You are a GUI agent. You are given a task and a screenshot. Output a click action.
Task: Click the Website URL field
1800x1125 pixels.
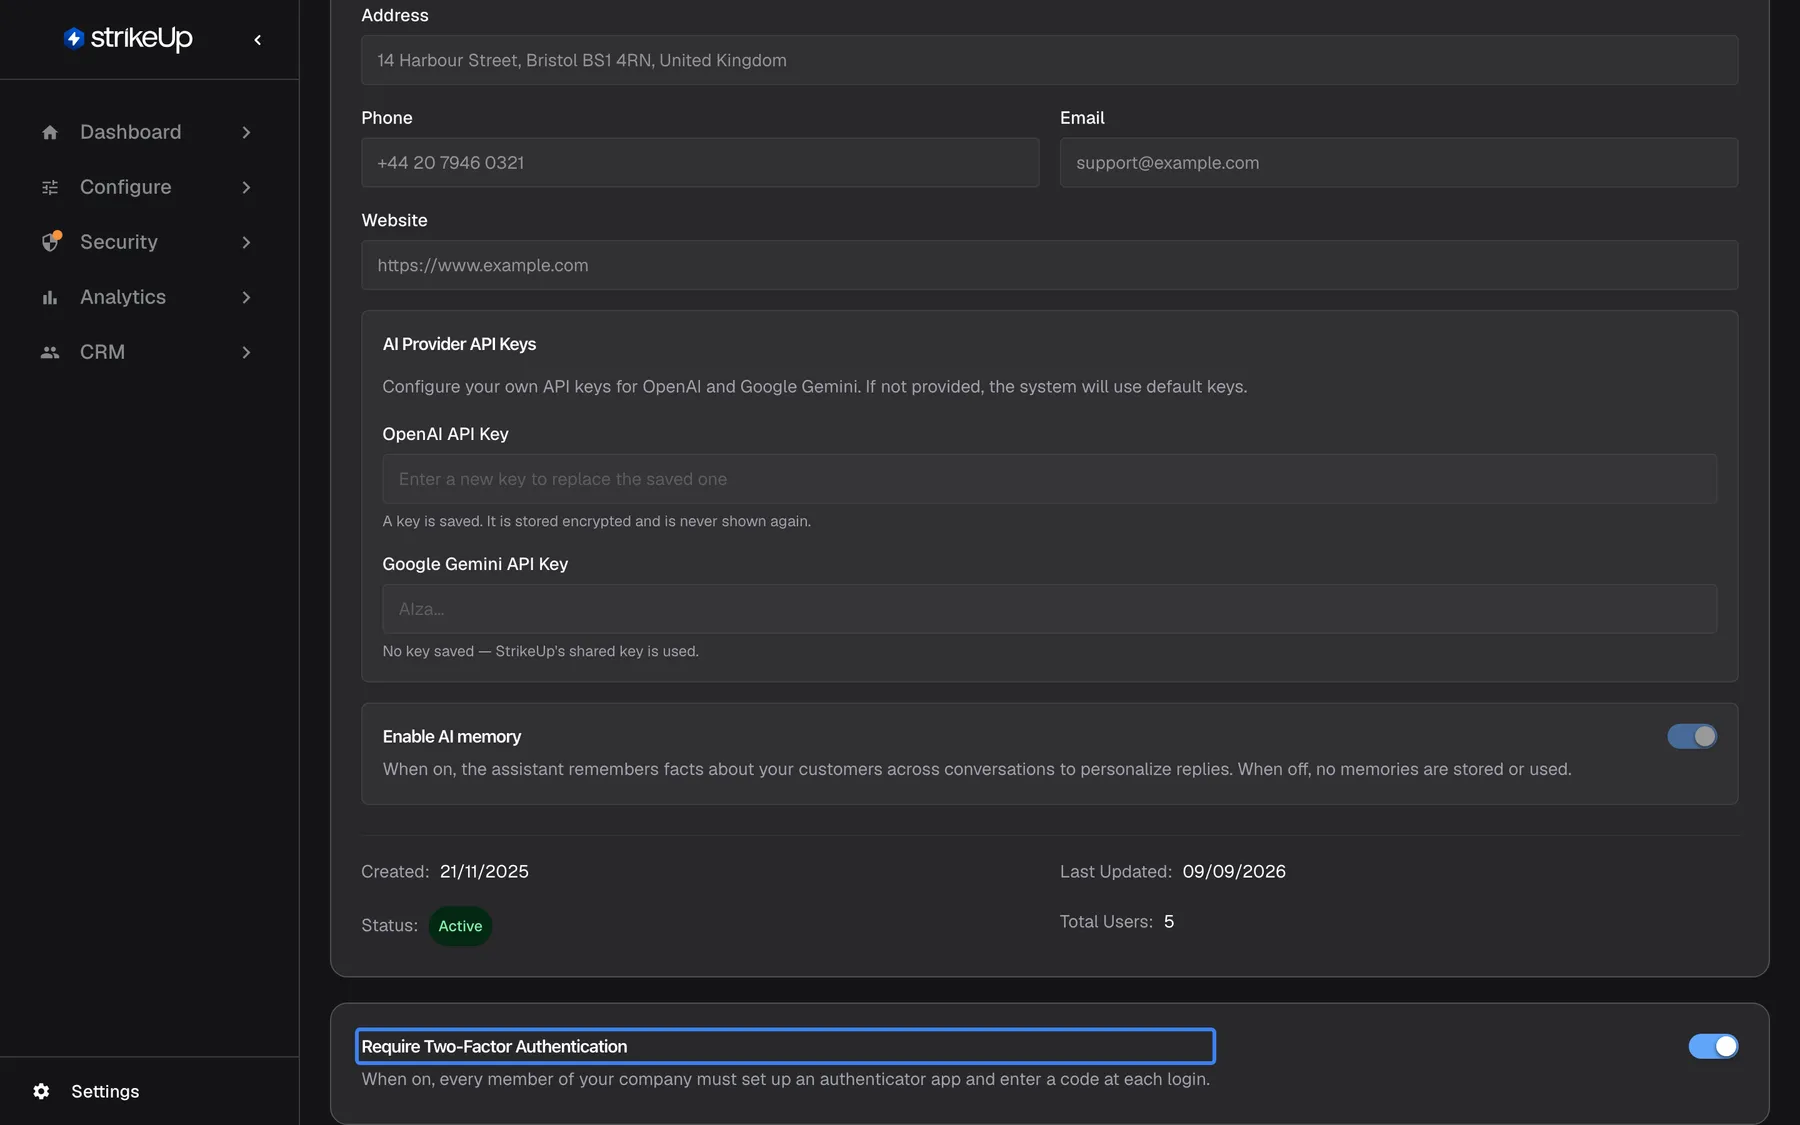coord(1049,265)
